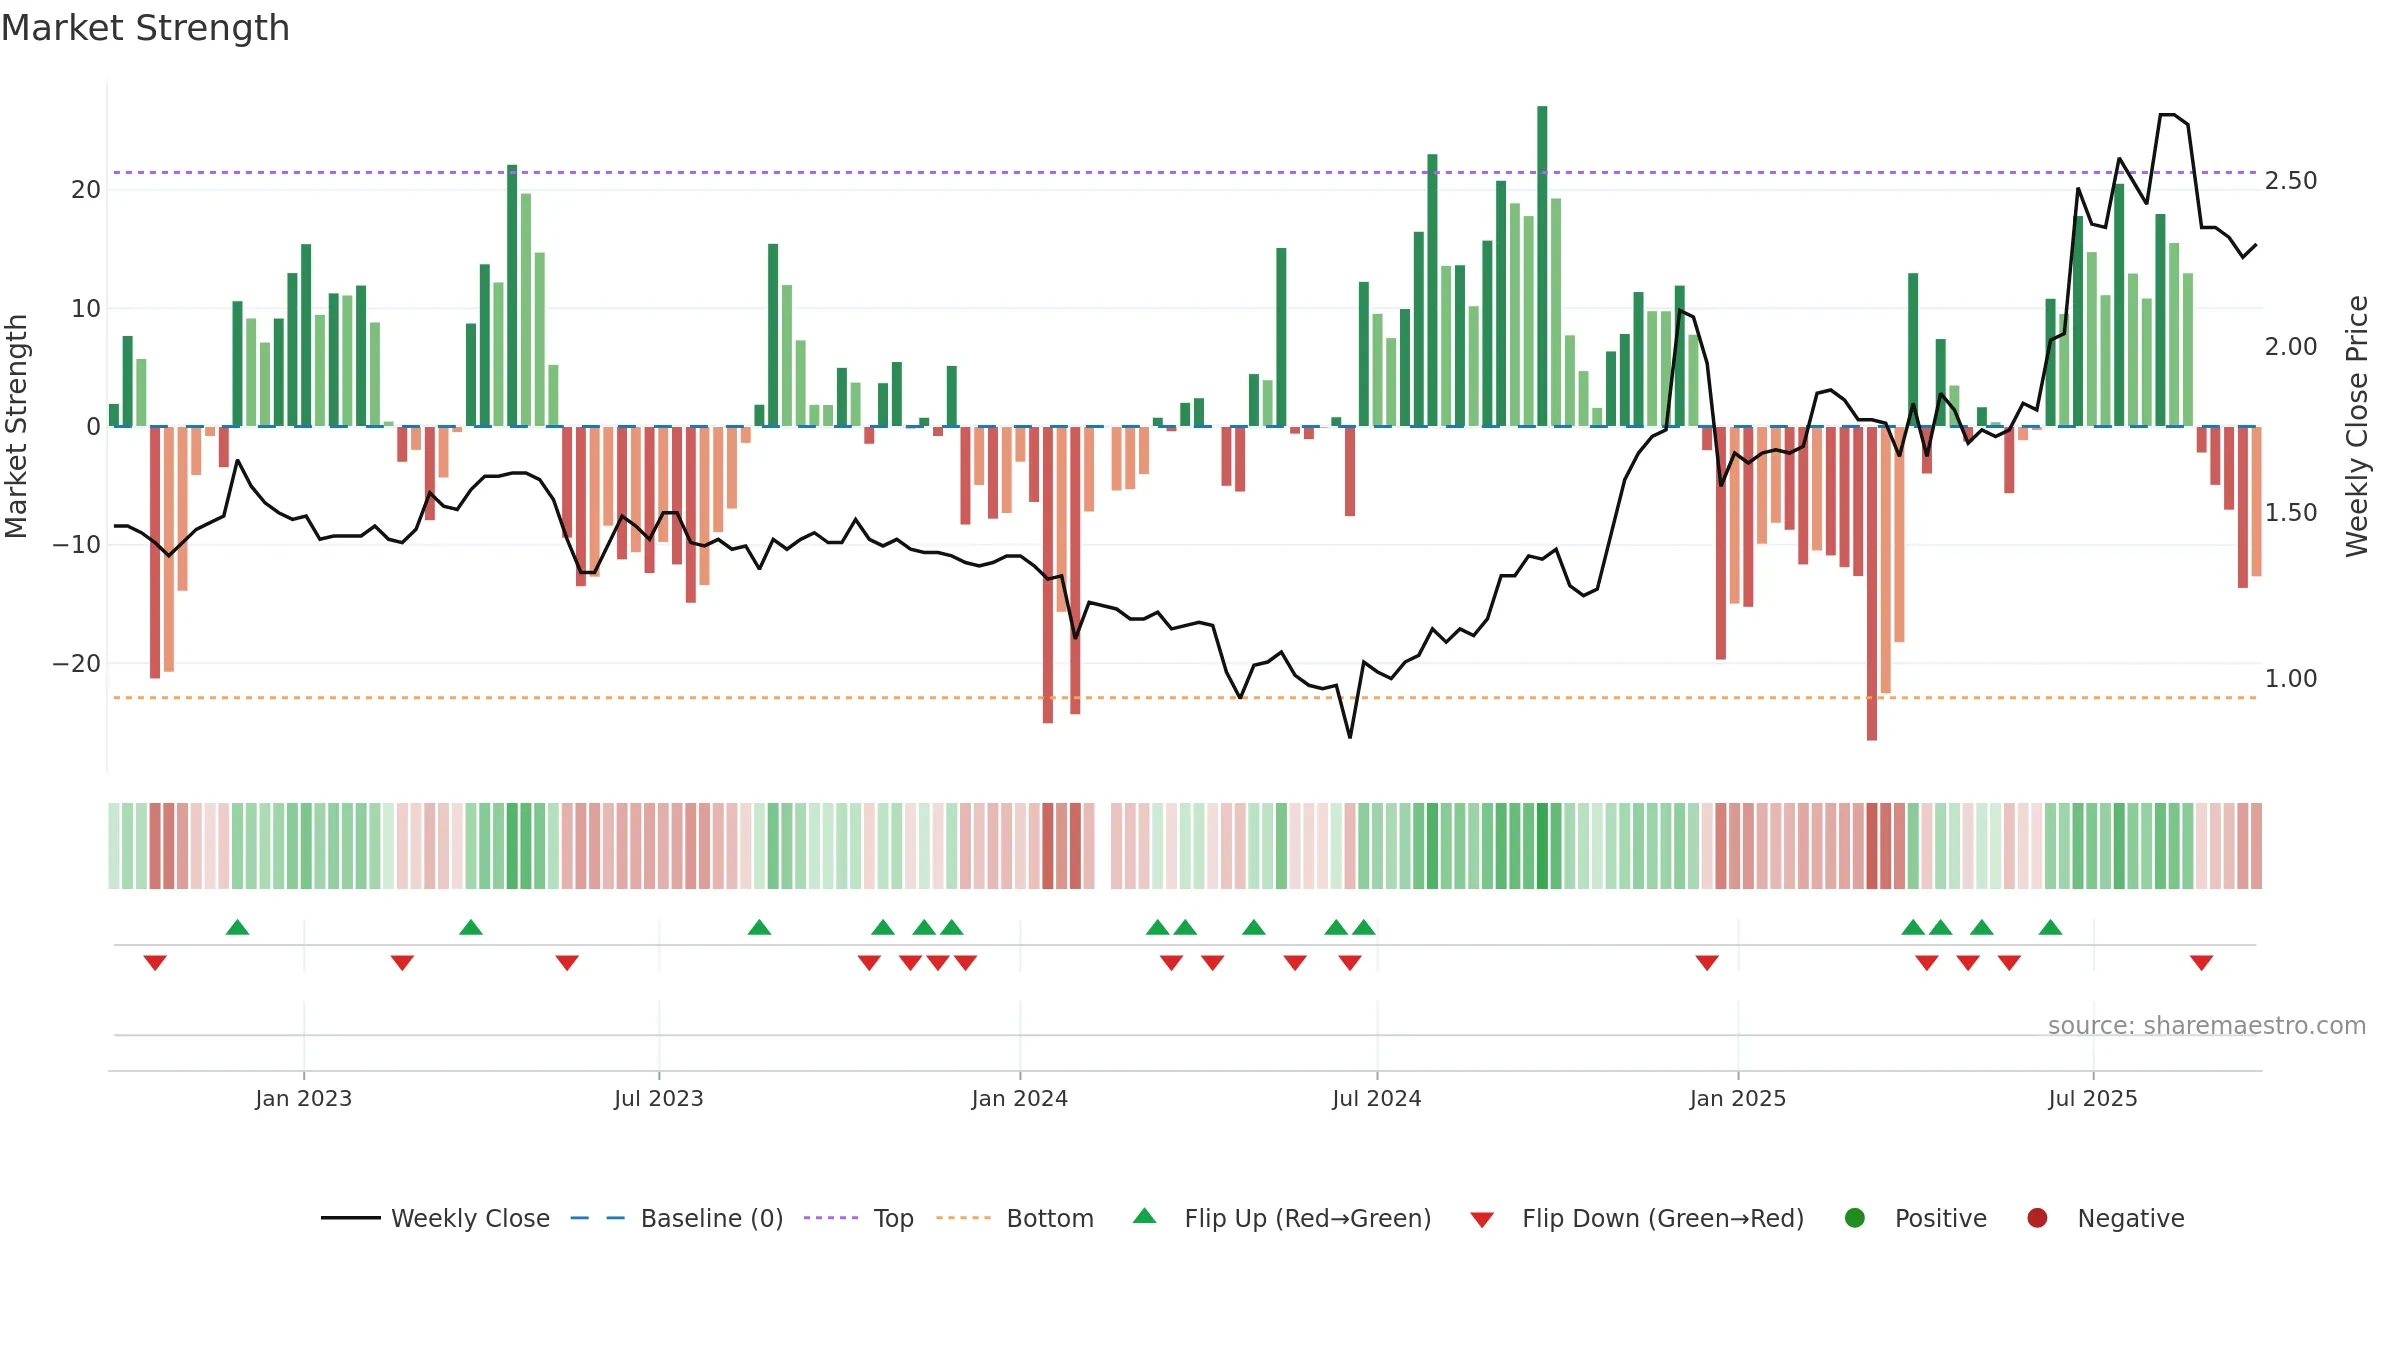Click the Jan 2025 axis label
Screen dimensions: 2400x1350
pos(1738,1098)
